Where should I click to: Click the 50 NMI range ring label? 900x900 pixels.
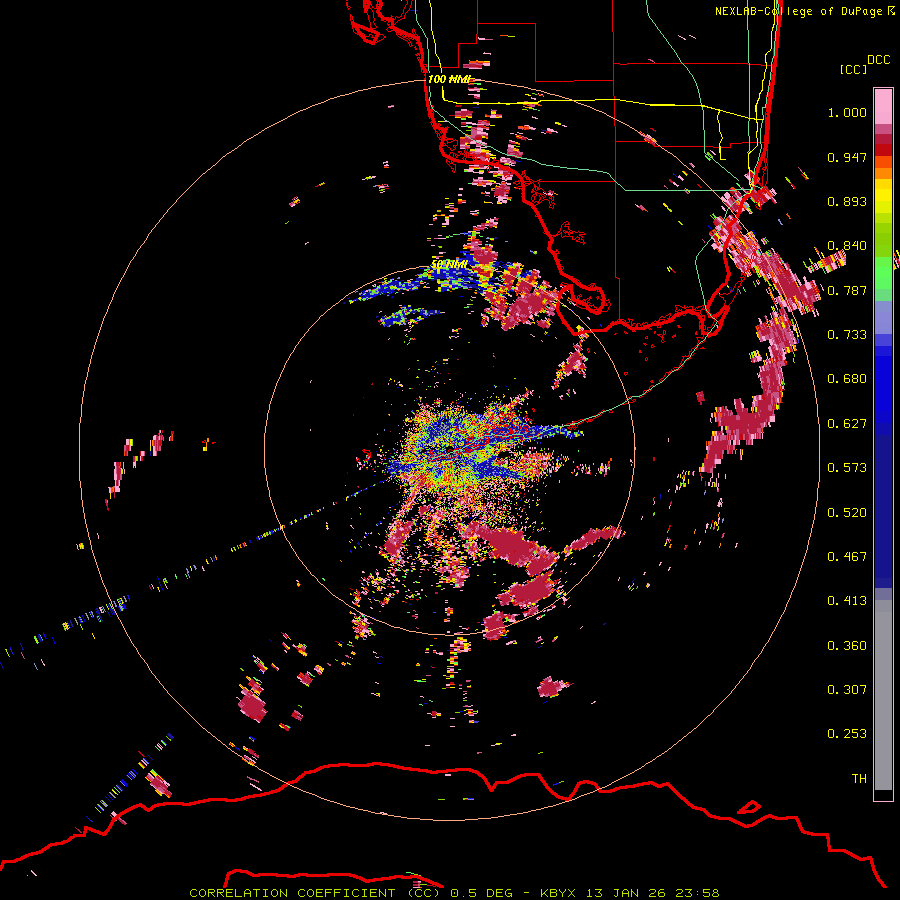click(x=449, y=265)
